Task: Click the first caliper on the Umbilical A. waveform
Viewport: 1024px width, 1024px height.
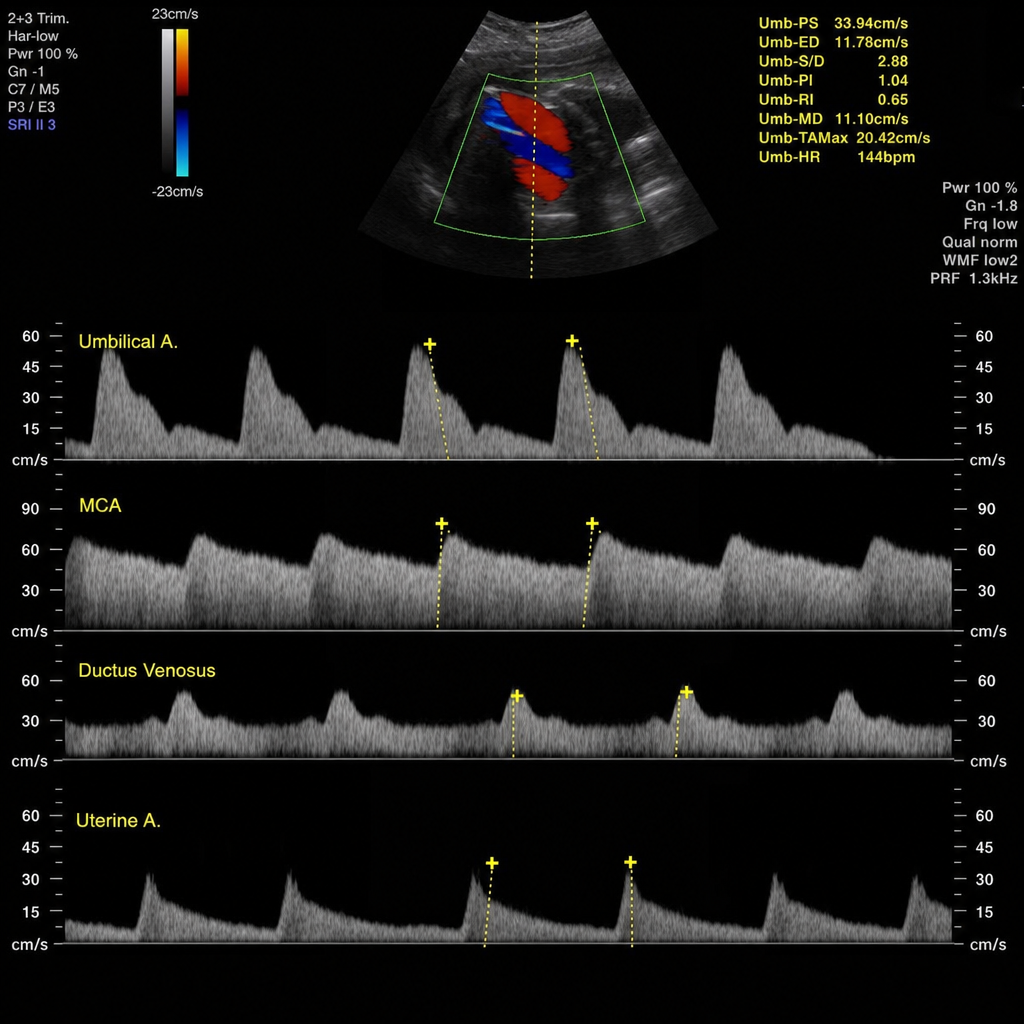Action: click(430, 344)
